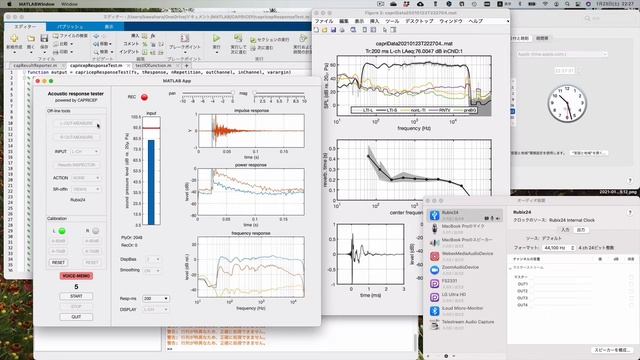Toggle the red REC lamp in MATLAB App
The width and height of the screenshot is (640, 360).
(x=144, y=97)
